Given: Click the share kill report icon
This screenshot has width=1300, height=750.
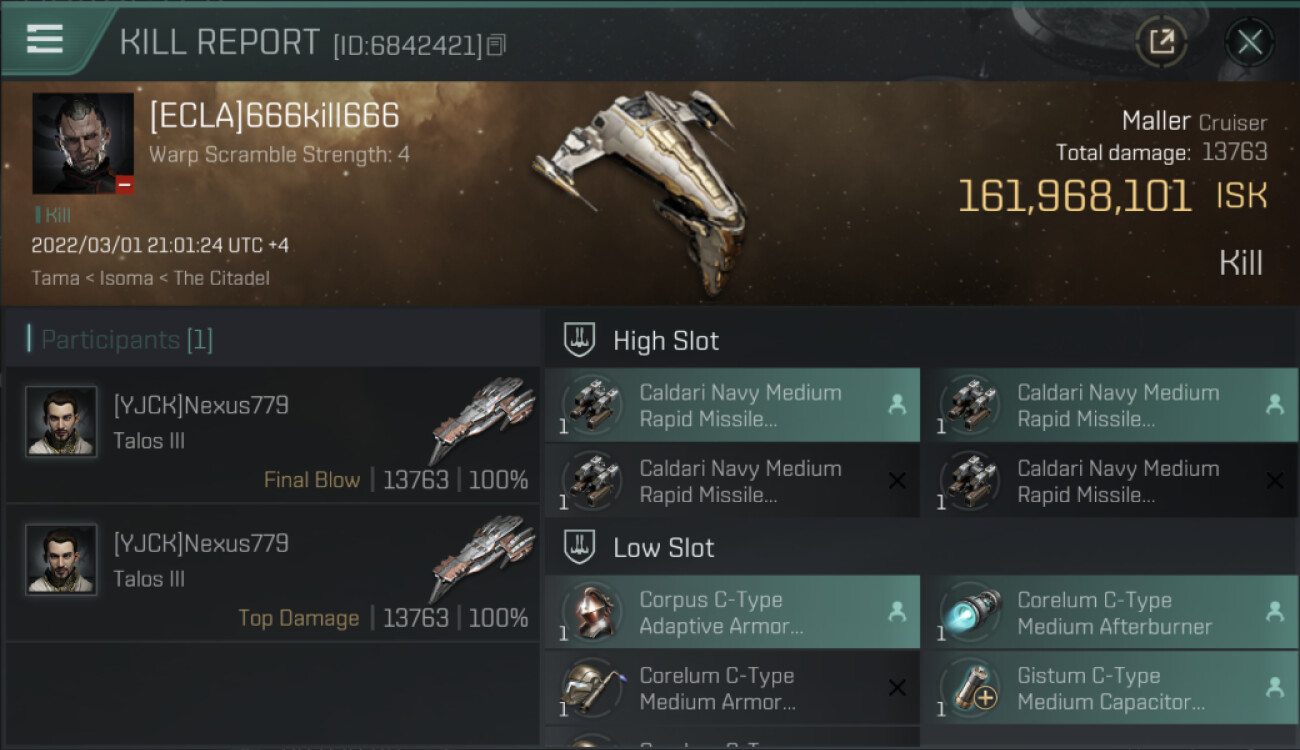Looking at the screenshot, I should 1161,42.
